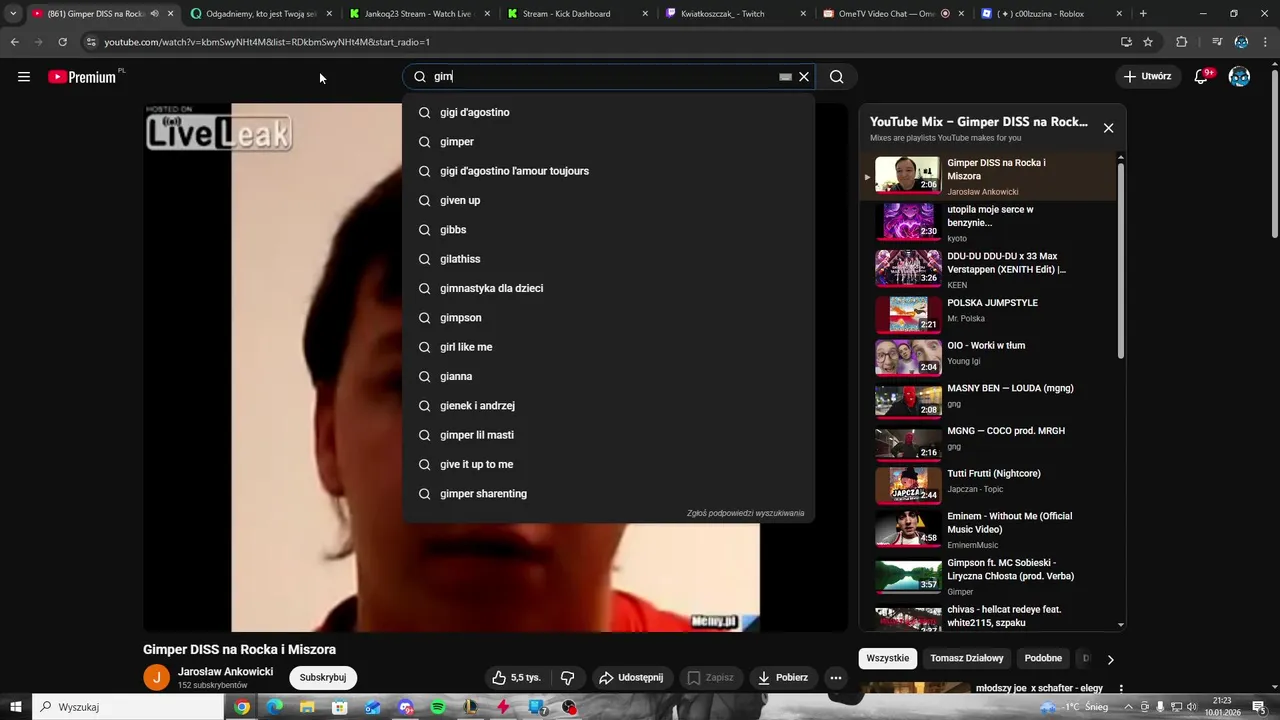Like the video with 5,5 tys.
Screen dimensions: 1280x720
tap(516, 677)
